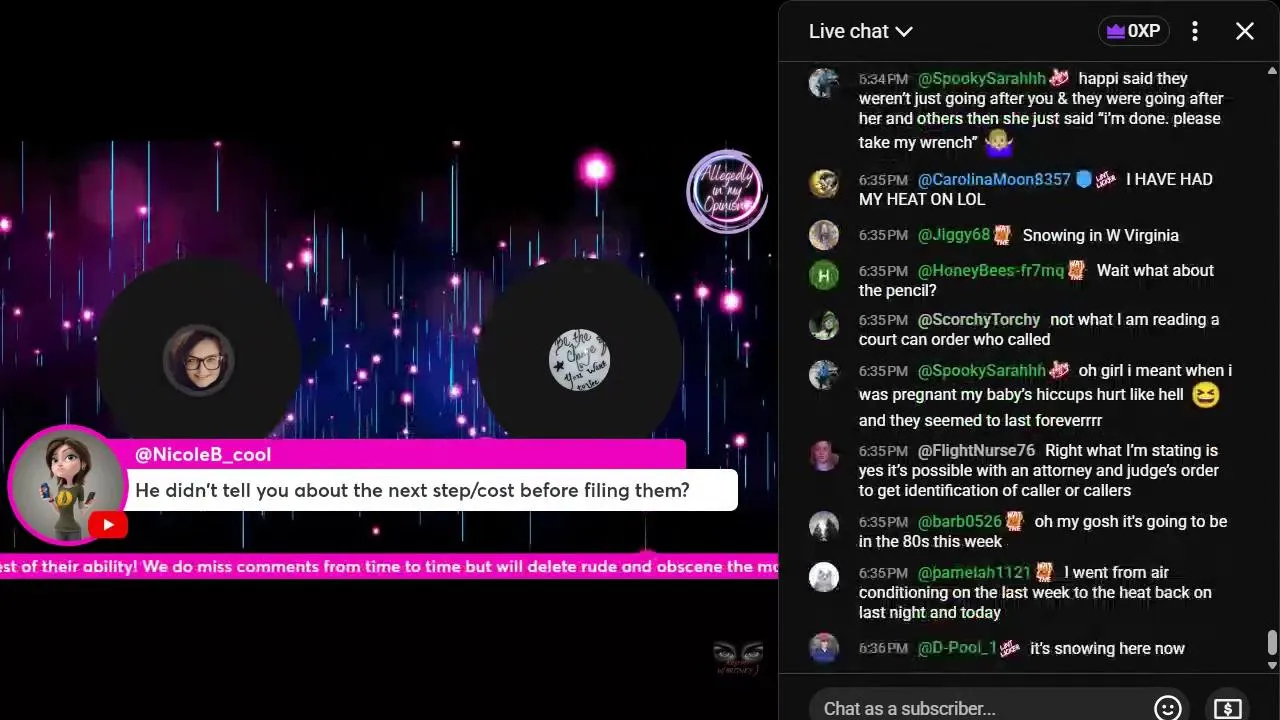Close the live chat panel
This screenshot has width=1280, height=720.
(x=1245, y=31)
